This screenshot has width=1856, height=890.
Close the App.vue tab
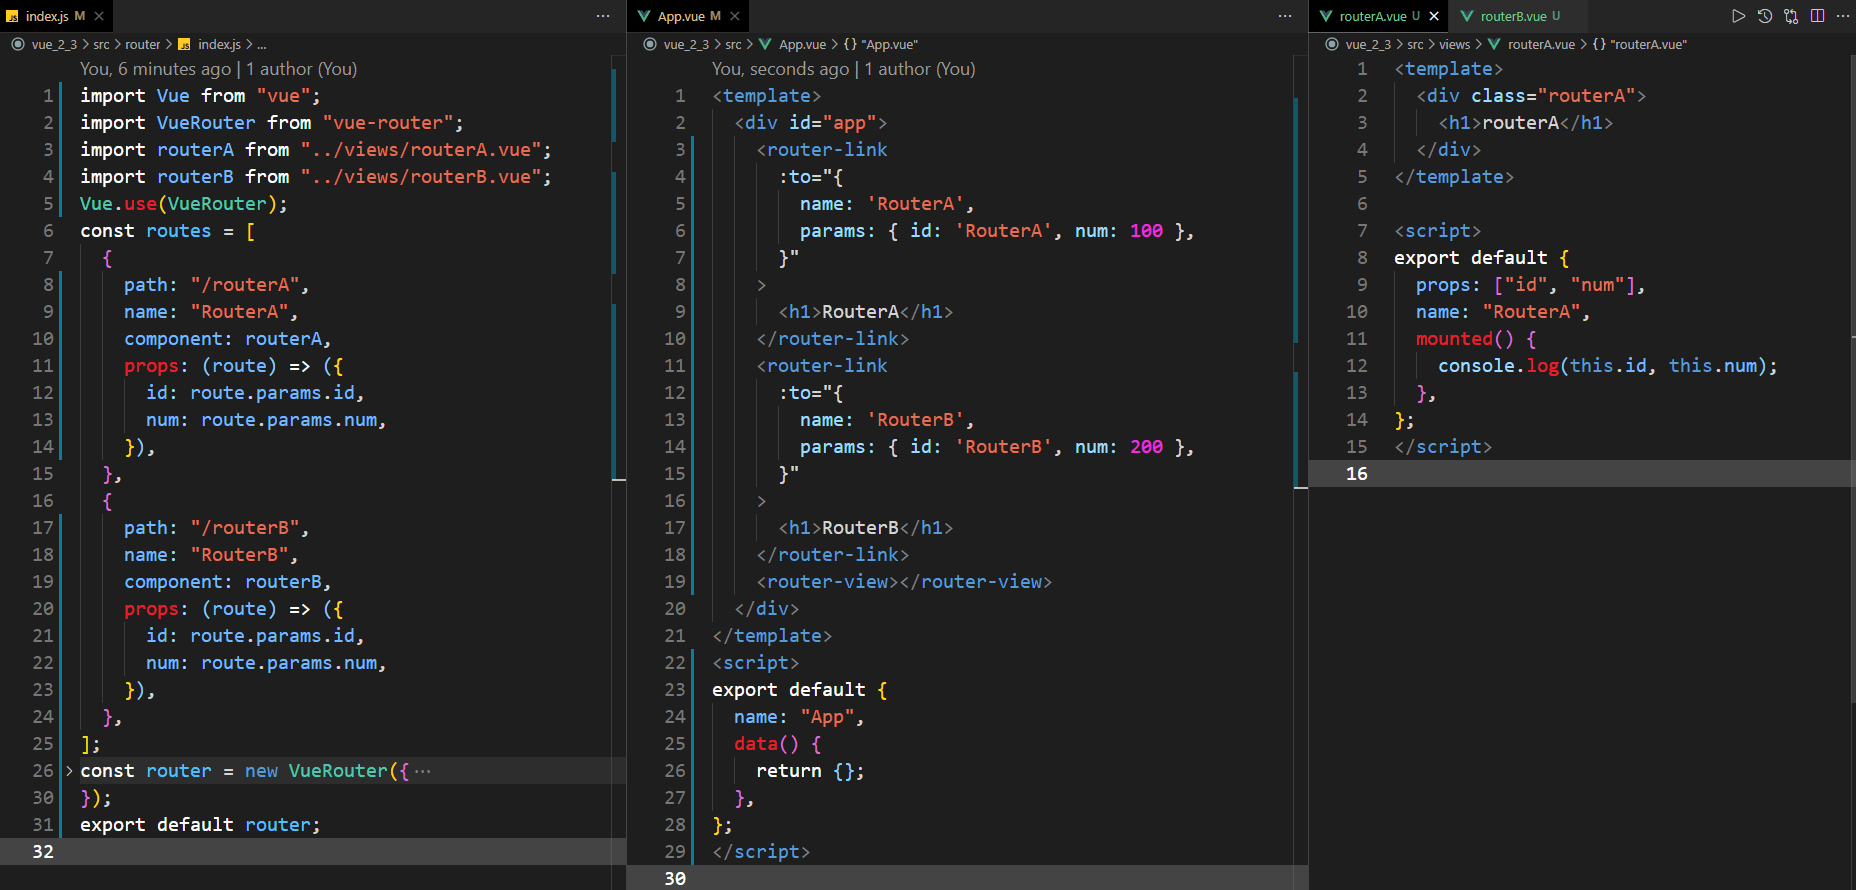pos(735,16)
